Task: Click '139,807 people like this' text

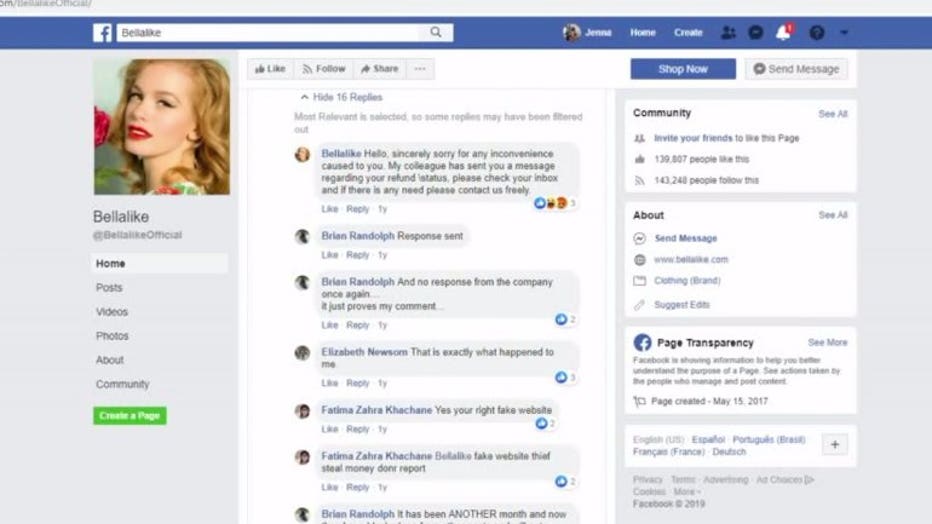Action: tap(701, 159)
